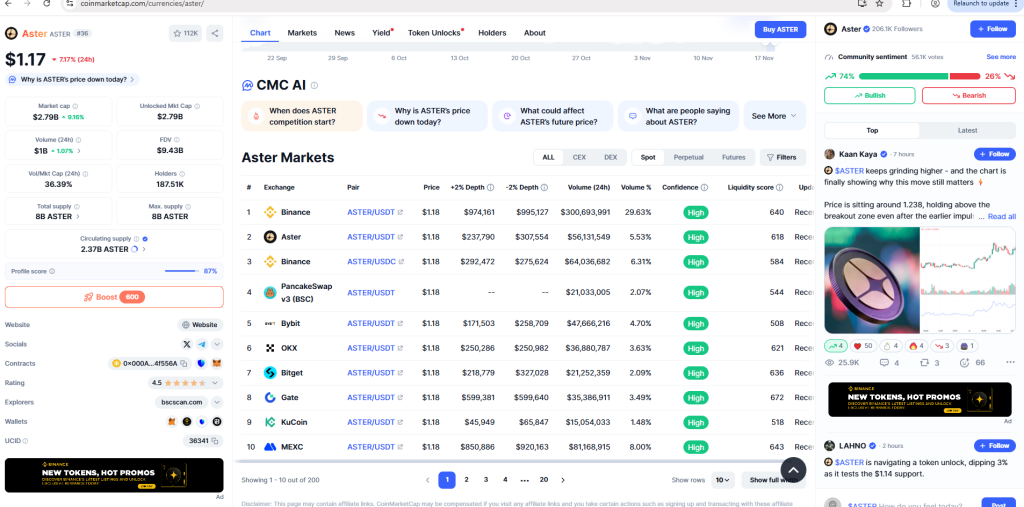Image resolution: width=1024 pixels, height=507 pixels.
Task: Expand the Rating 4.5 stars dropdown
Action: (217, 382)
